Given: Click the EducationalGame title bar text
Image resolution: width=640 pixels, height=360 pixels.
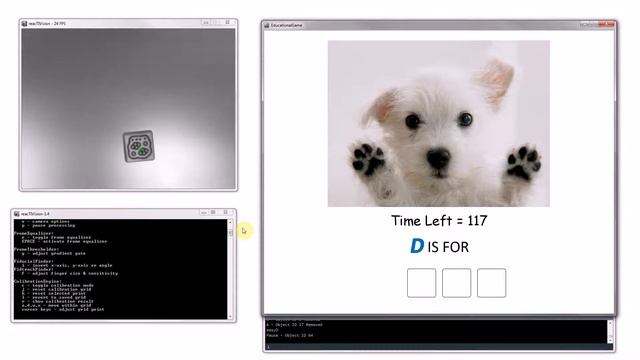Looking at the screenshot, I should [287, 25].
